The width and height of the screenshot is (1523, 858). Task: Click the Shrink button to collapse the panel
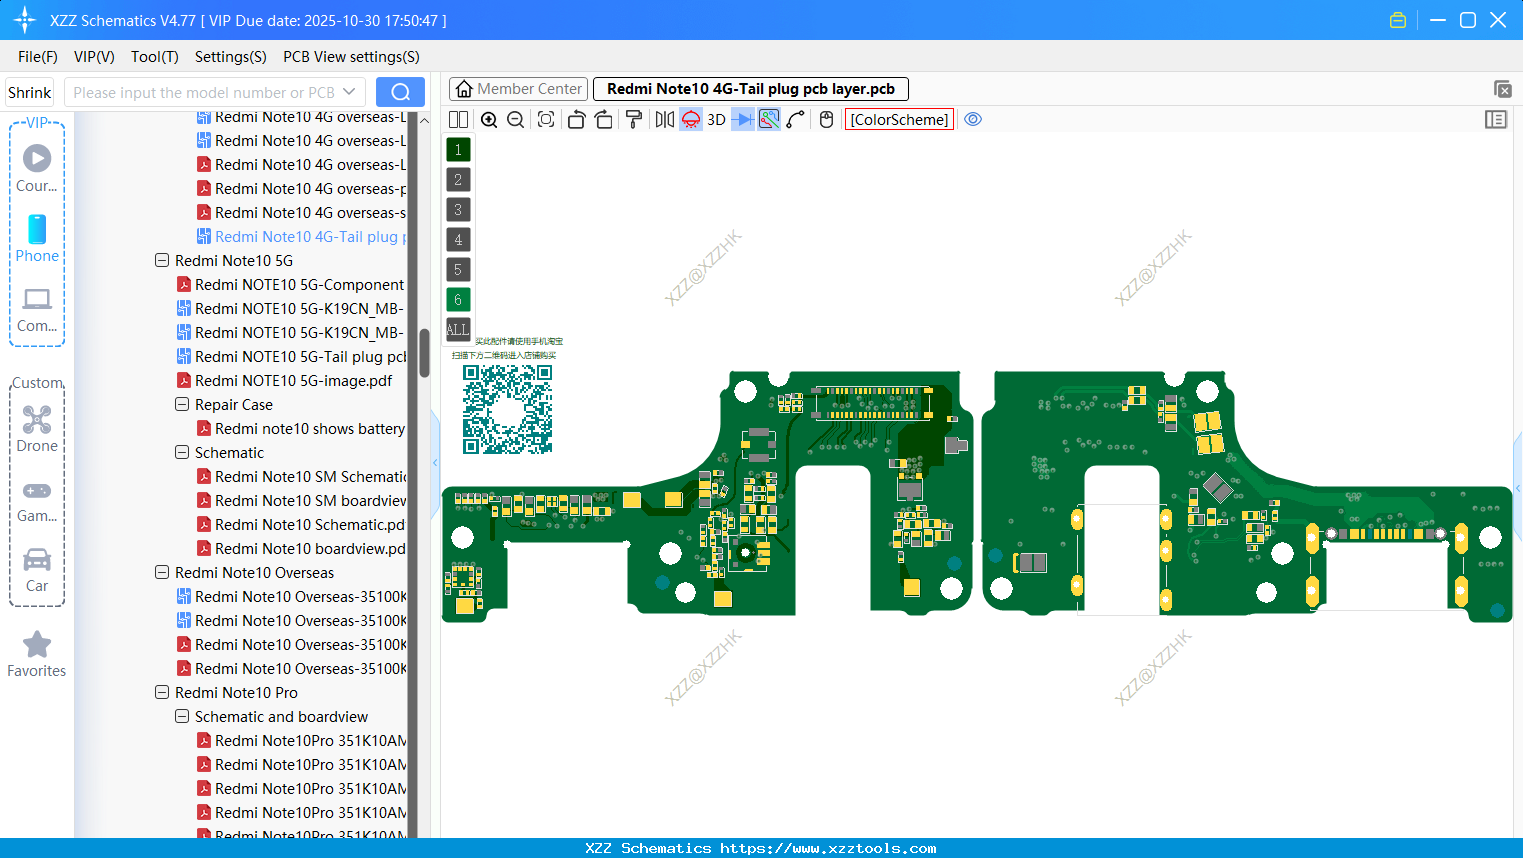coord(29,91)
